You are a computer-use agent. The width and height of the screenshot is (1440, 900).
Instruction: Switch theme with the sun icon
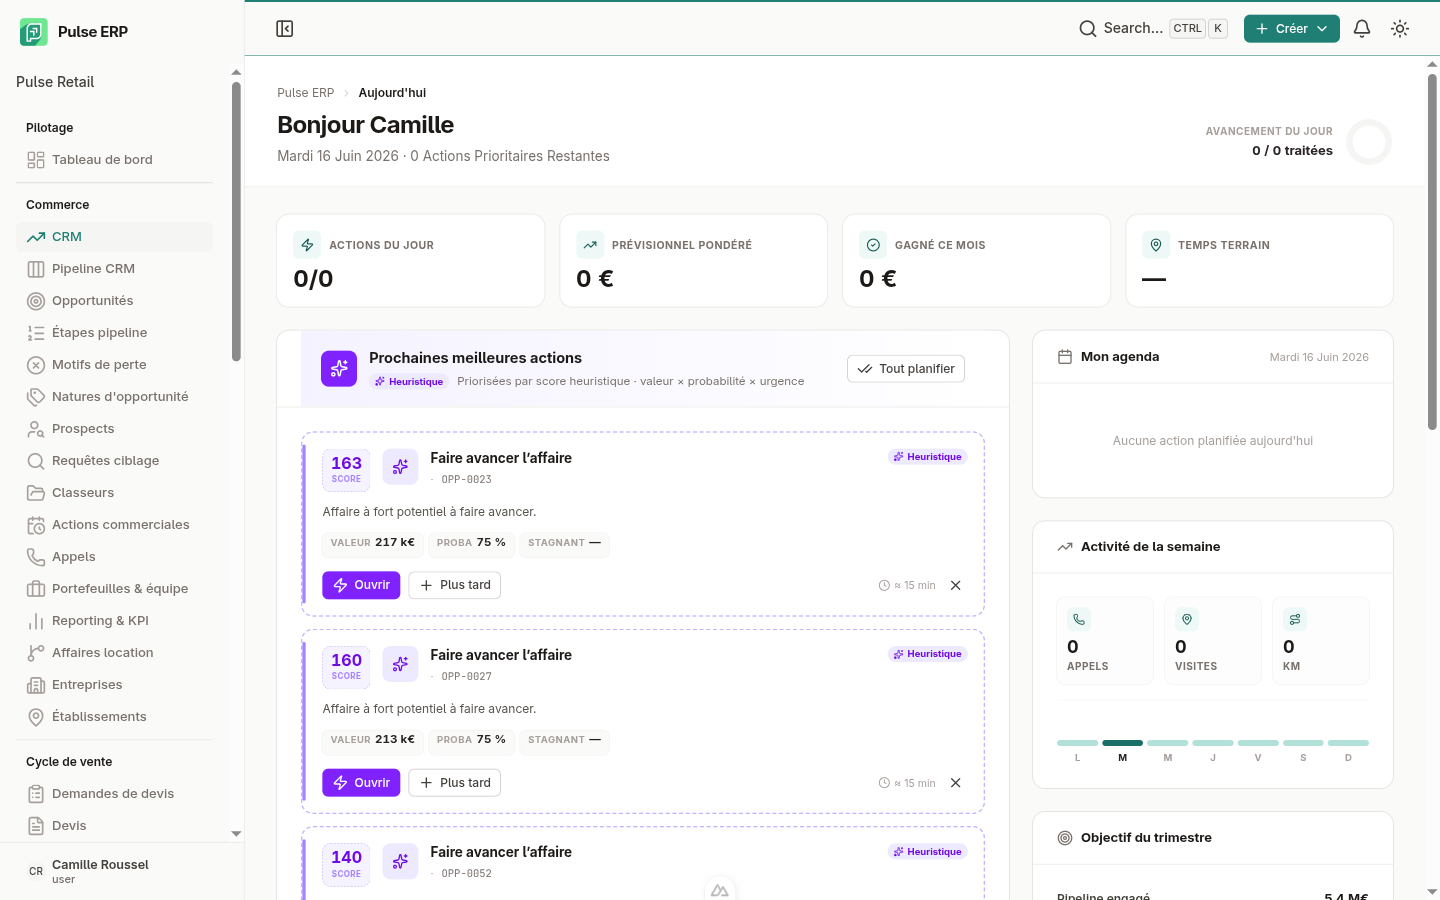tap(1400, 29)
